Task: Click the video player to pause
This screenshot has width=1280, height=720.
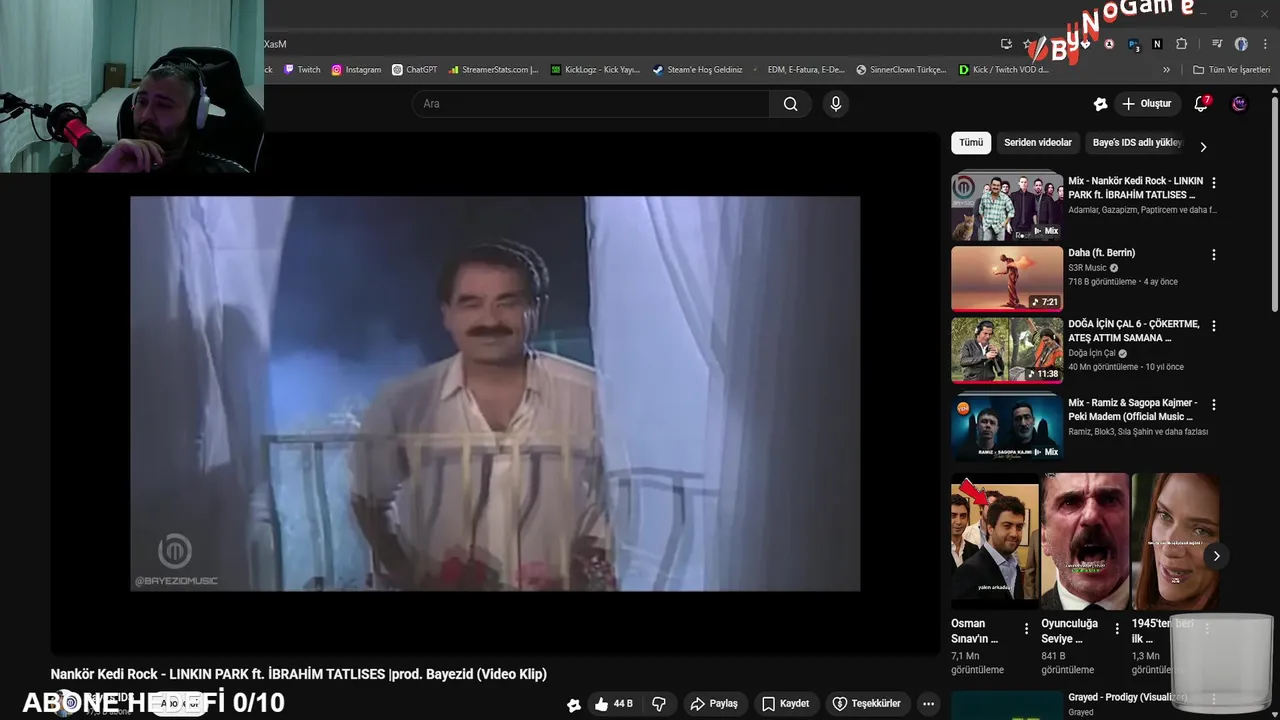Action: [495, 393]
